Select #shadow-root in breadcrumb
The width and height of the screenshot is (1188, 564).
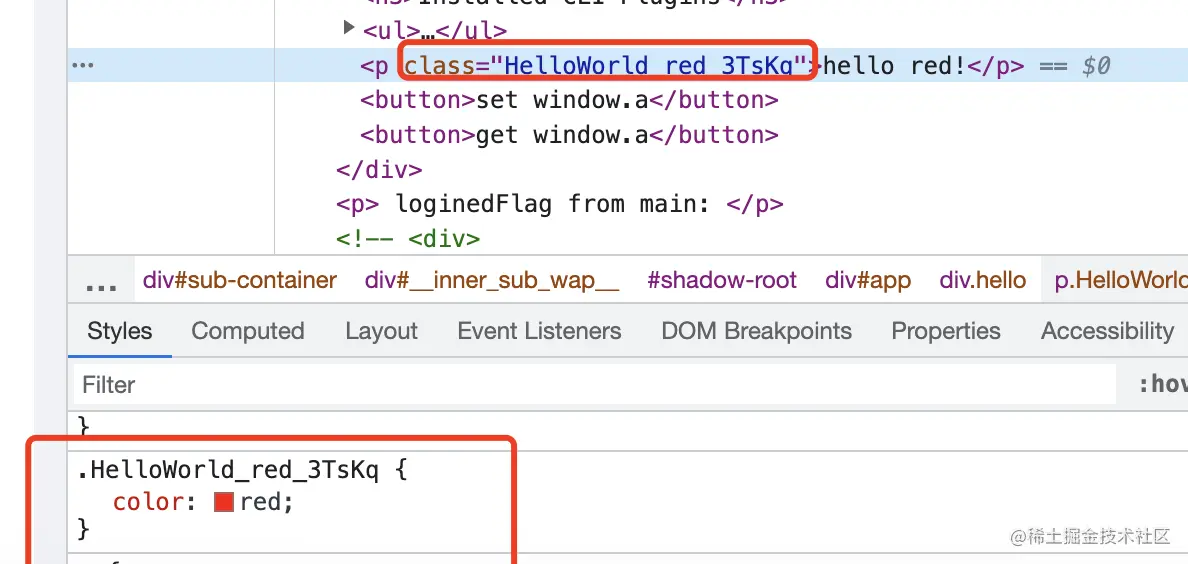(722, 280)
